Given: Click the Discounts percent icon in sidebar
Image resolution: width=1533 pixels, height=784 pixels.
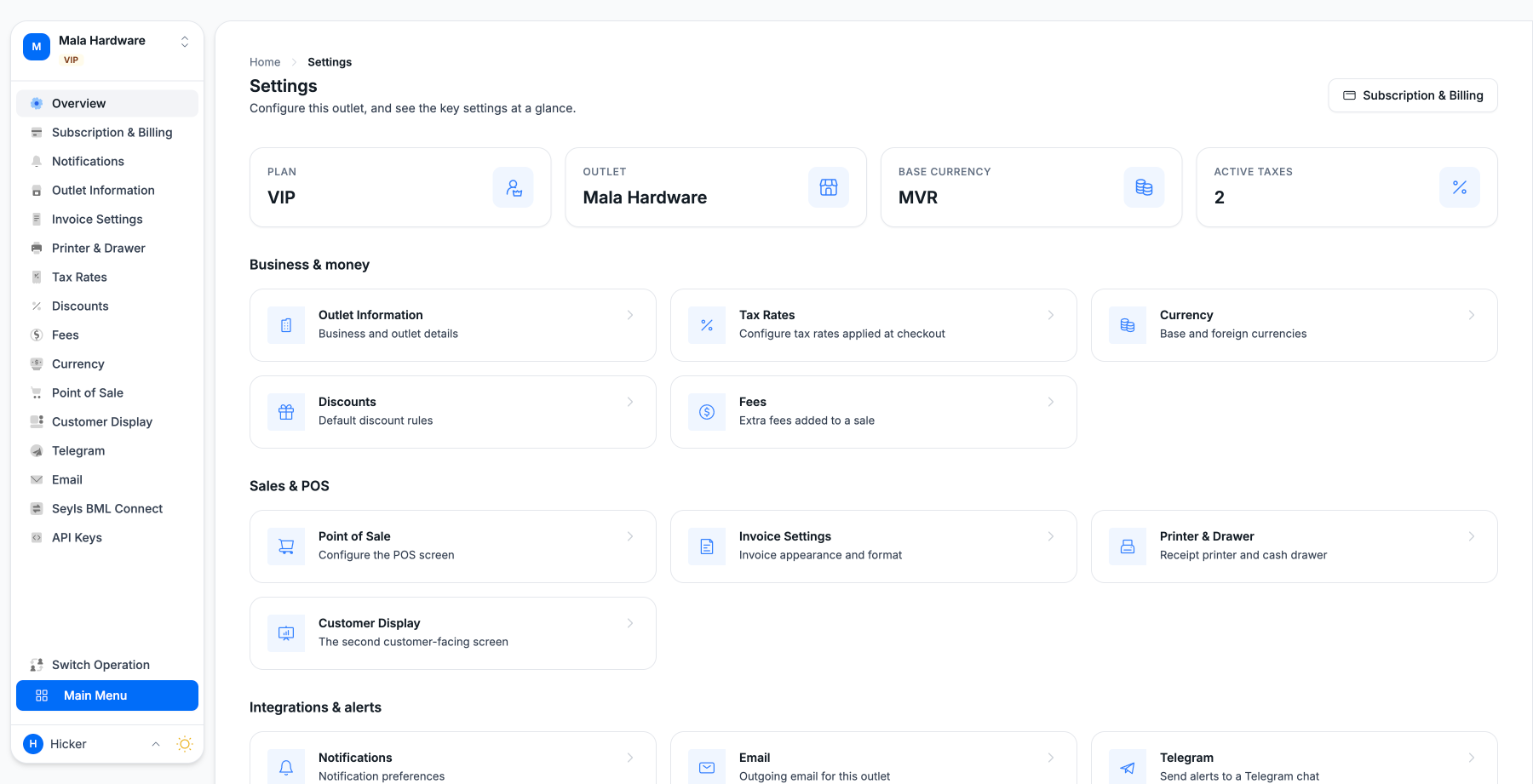Looking at the screenshot, I should coord(36,306).
